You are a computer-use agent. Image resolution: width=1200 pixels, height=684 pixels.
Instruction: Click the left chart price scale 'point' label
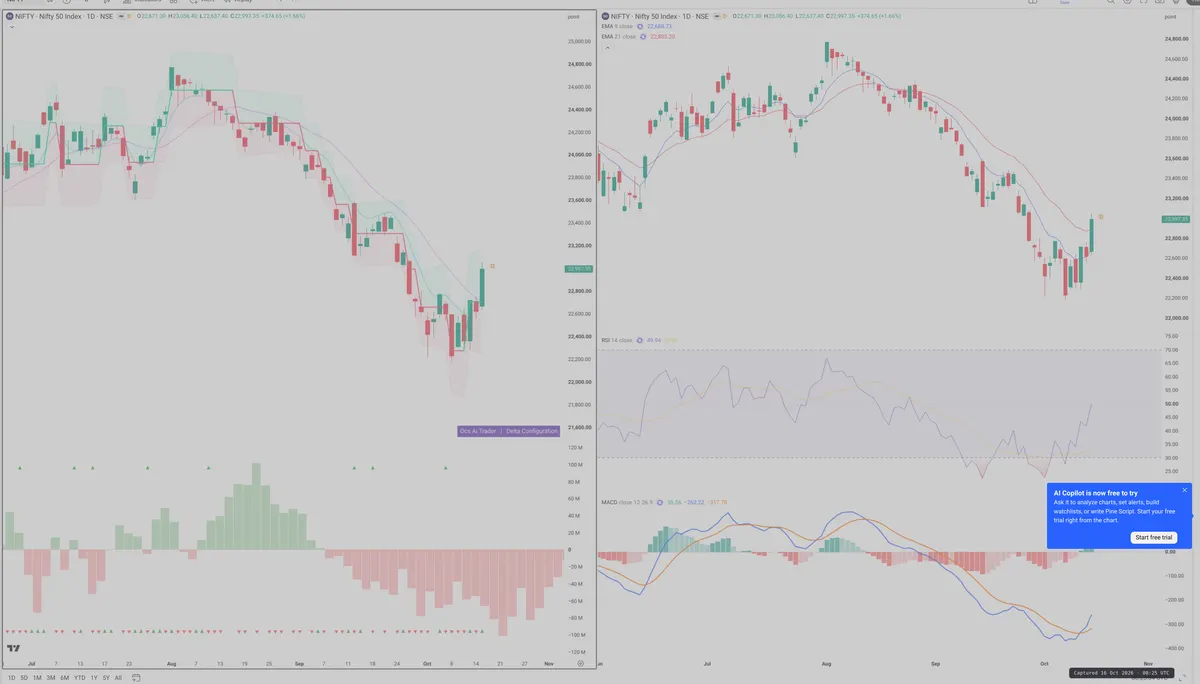pyautogui.click(x=573, y=16)
